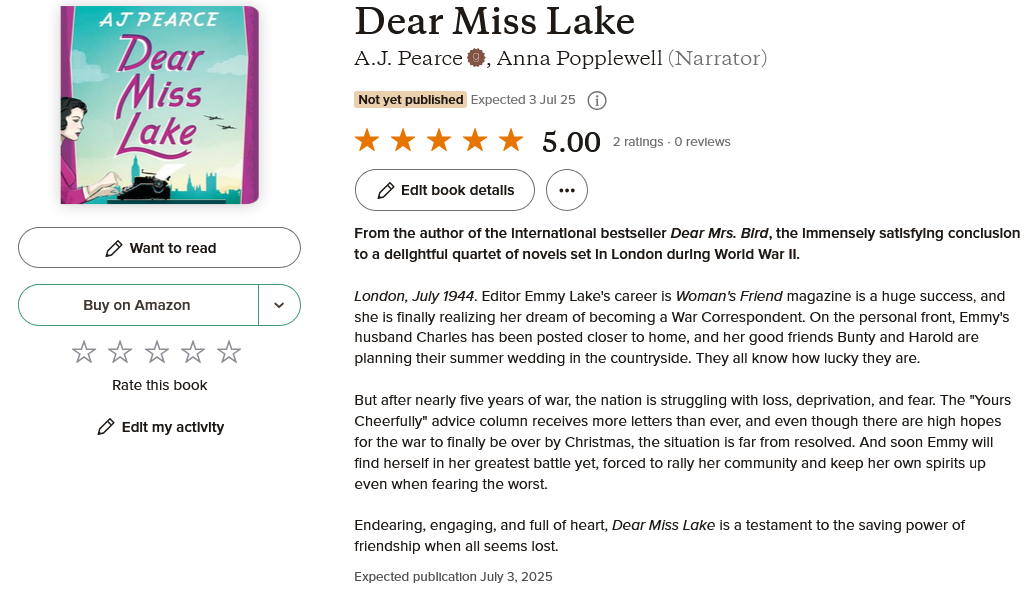Open more actions from the ellipsis button
The height and width of the screenshot is (600, 1035).
pos(567,190)
